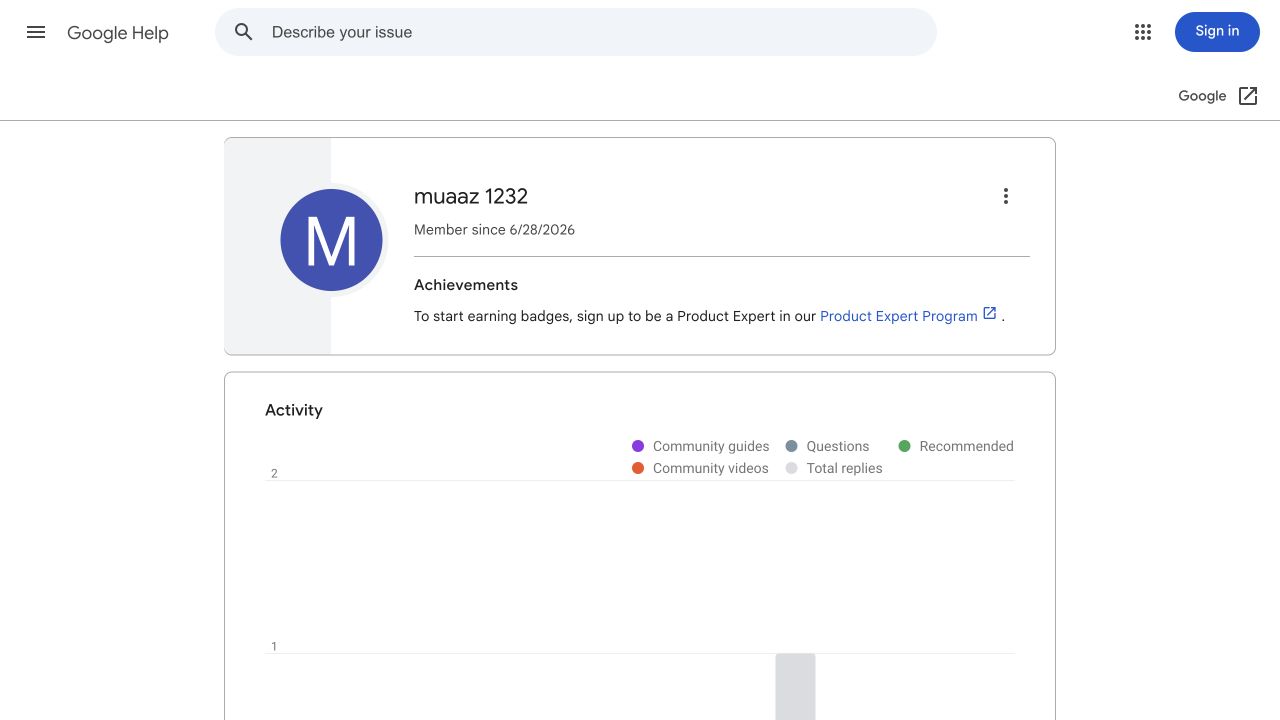Click the Google text link
The width and height of the screenshot is (1280, 720).
pos(1202,96)
